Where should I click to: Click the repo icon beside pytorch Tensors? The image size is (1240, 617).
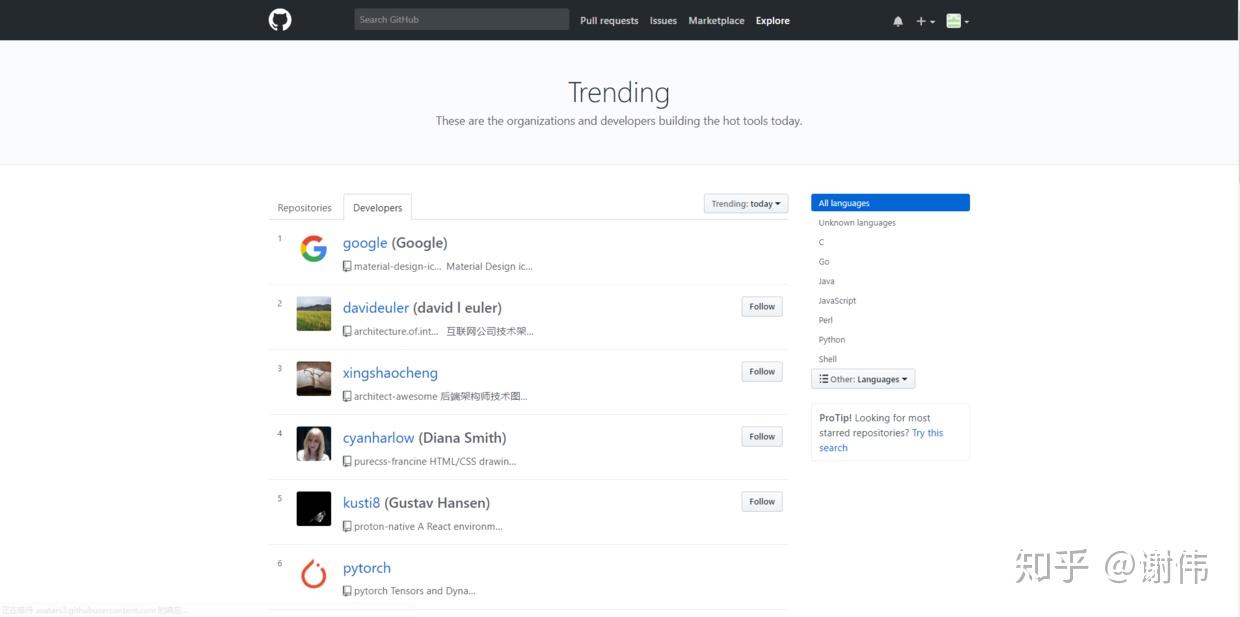click(x=347, y=592)
